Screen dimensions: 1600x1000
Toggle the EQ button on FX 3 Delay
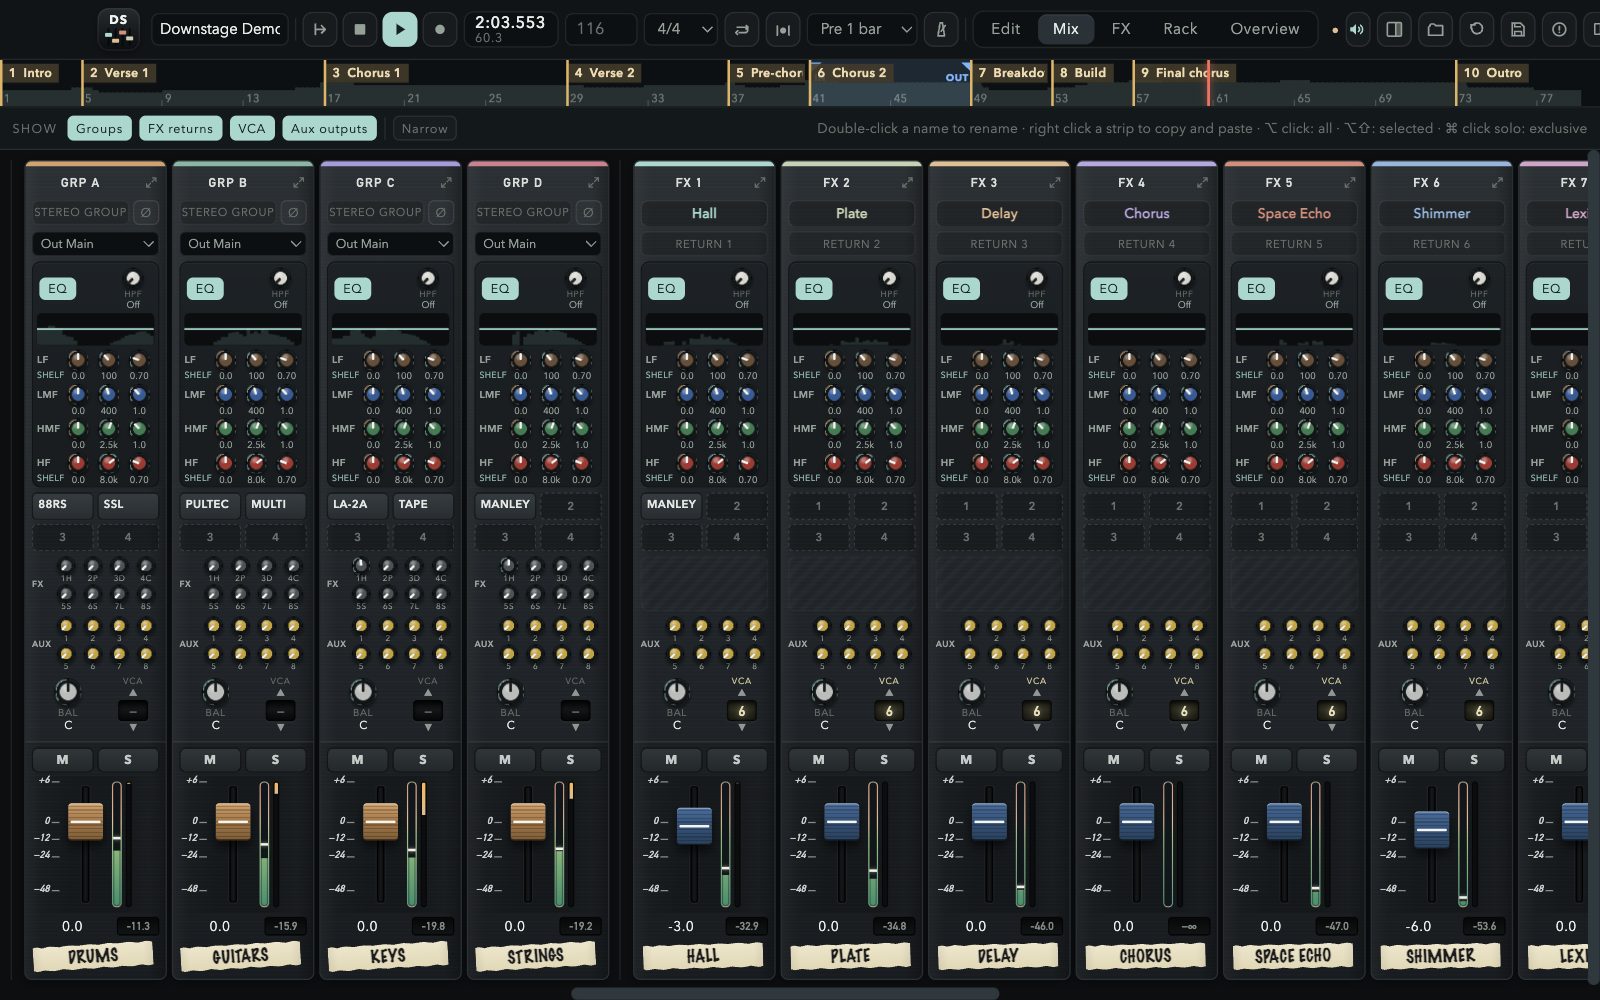961,288
